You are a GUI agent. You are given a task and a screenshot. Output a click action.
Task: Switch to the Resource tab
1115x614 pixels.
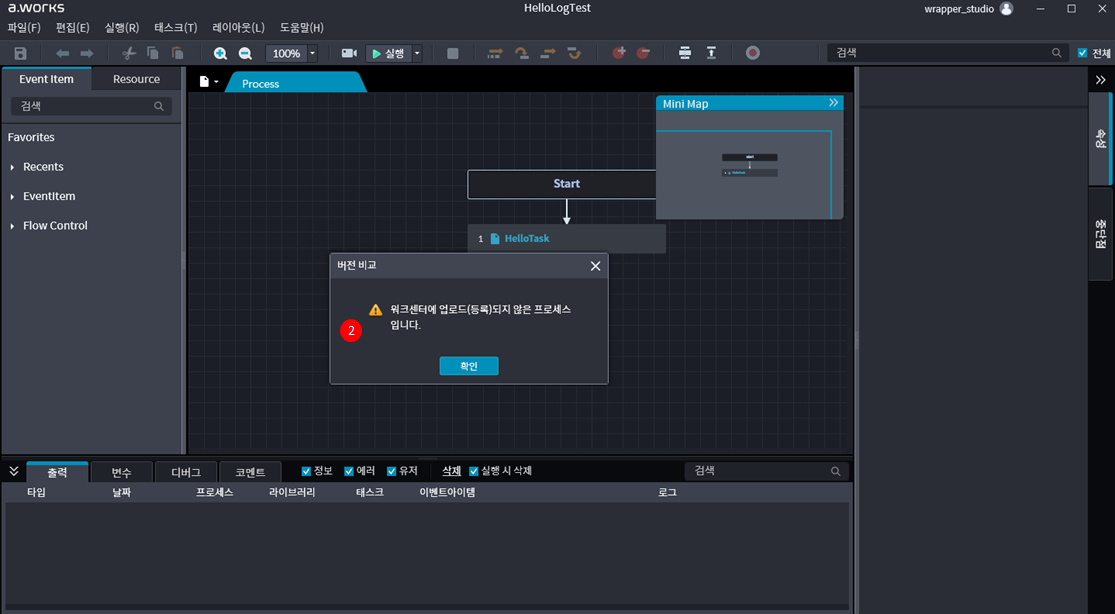click(x=136, y=79)
